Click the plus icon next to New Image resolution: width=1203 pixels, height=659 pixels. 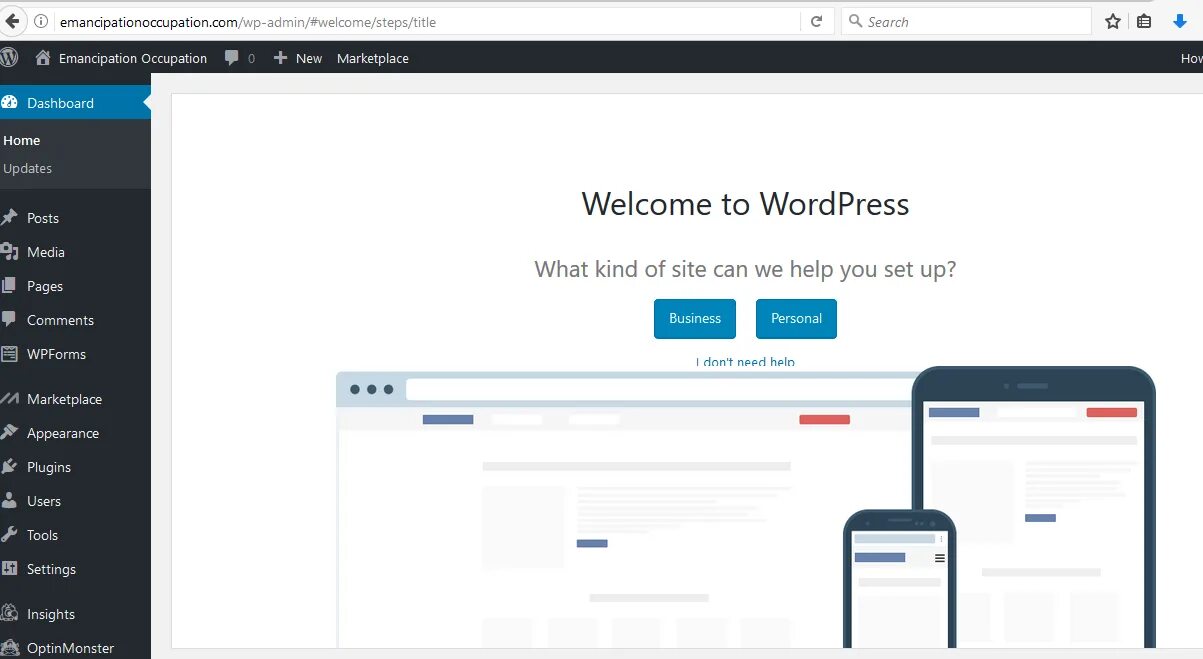281,58
